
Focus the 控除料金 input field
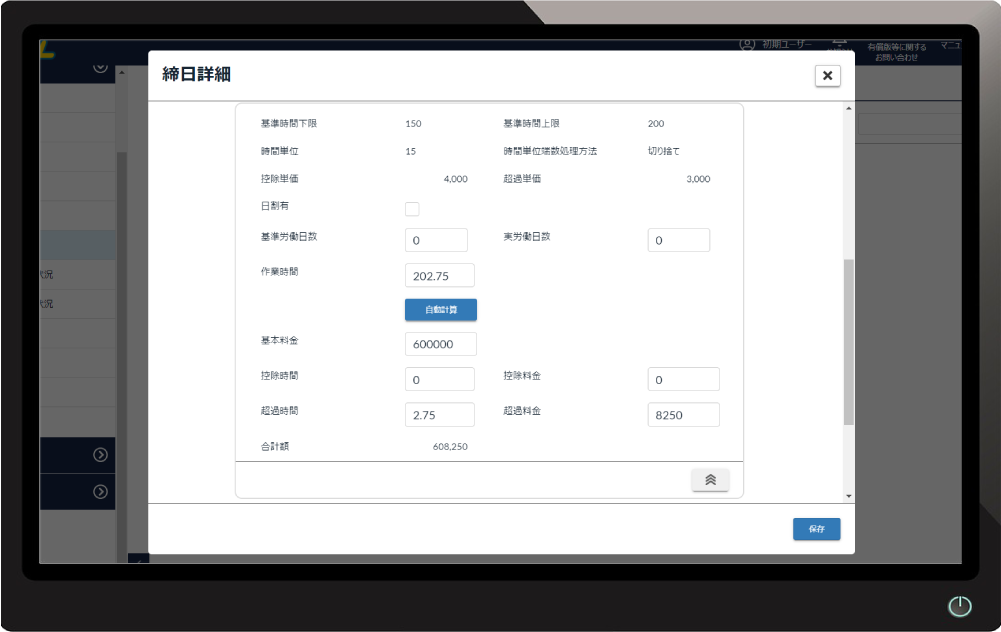pyautogui.click(x=683, y=380)
